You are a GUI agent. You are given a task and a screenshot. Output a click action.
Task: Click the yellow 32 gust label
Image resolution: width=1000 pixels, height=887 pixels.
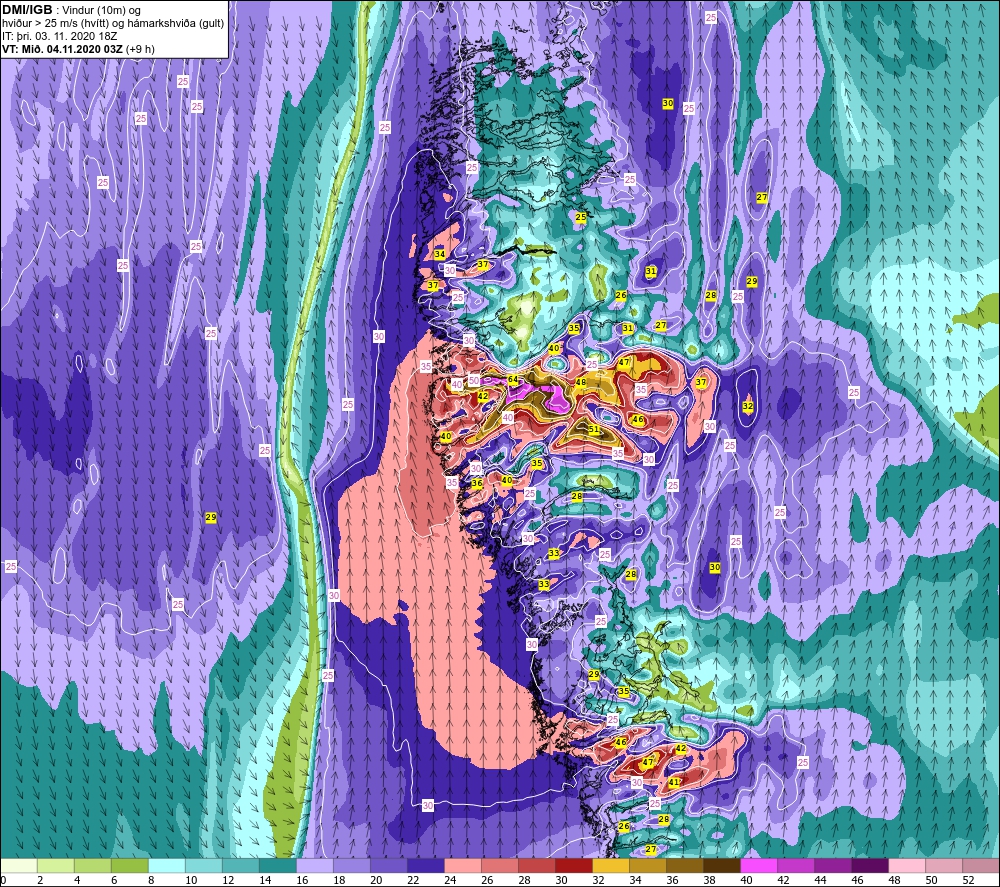(x=748, y=406)
